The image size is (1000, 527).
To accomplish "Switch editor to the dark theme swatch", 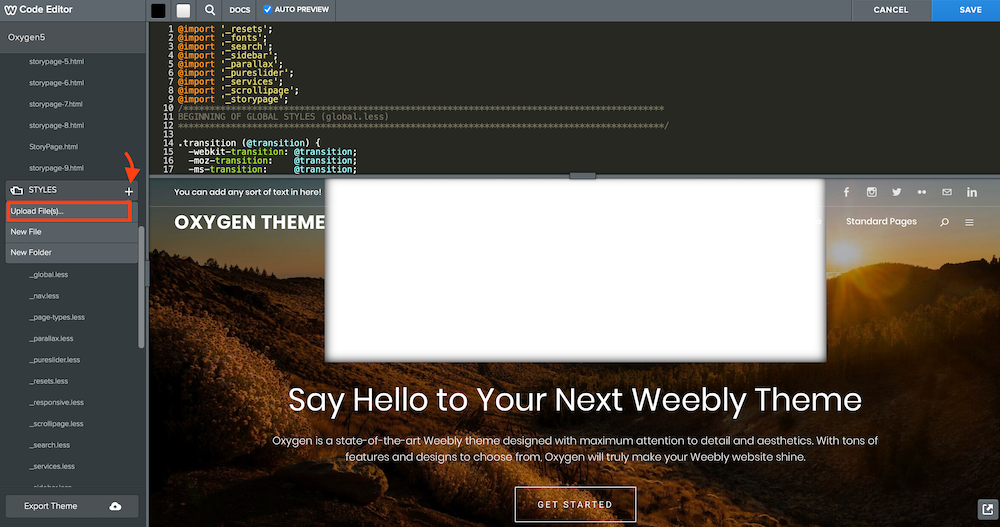I will coord(158,10).
